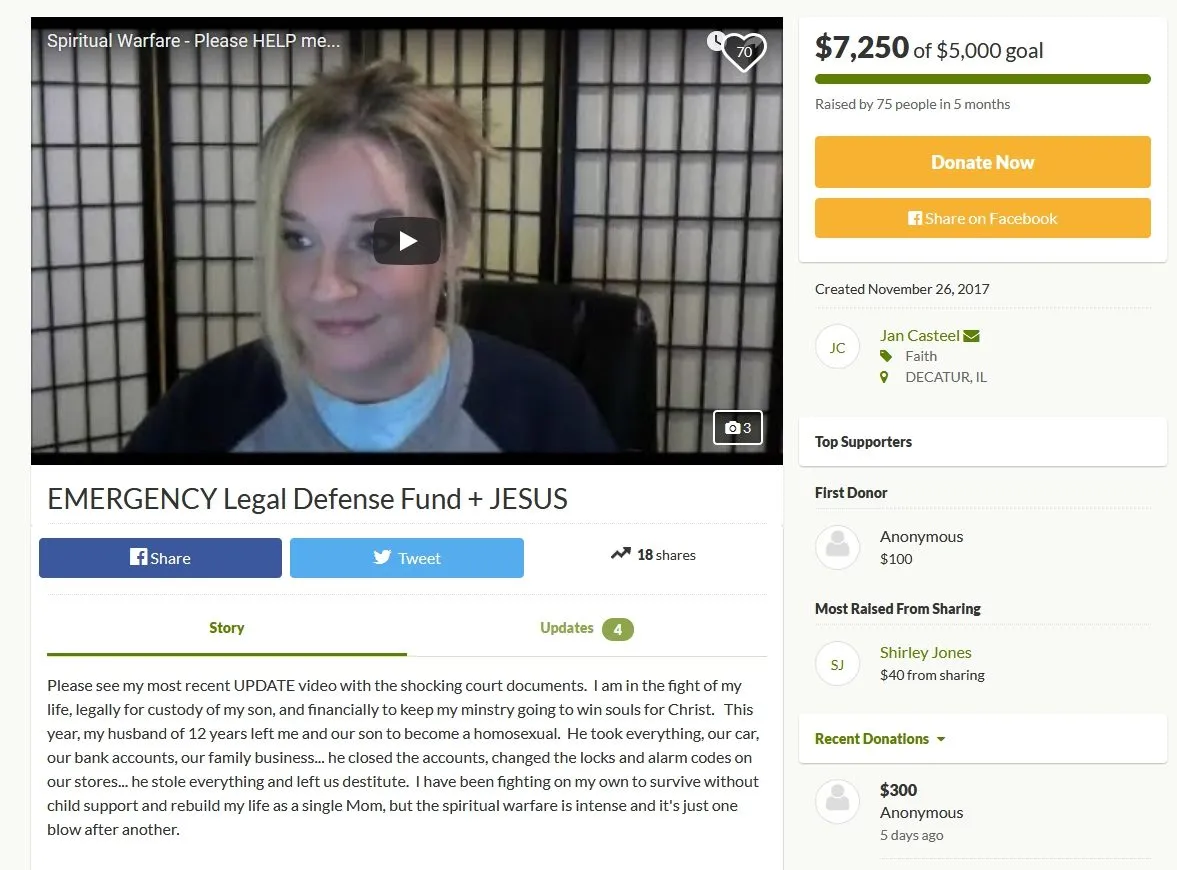
Task: Open the Jan Casteel profile link
Action: [920, 336]
